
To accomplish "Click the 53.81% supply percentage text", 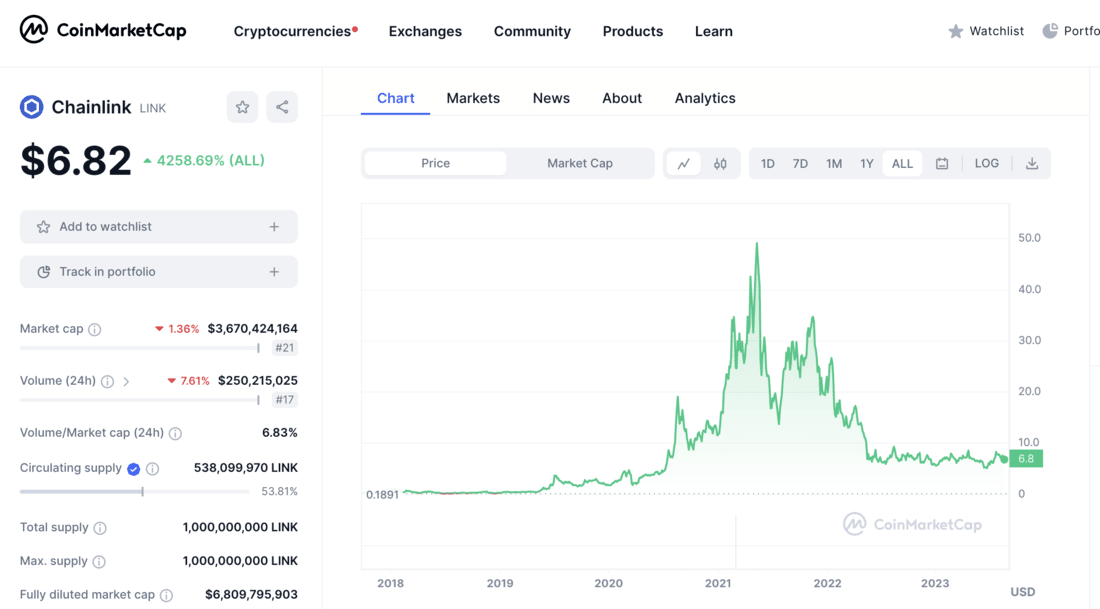I will 279,491.
